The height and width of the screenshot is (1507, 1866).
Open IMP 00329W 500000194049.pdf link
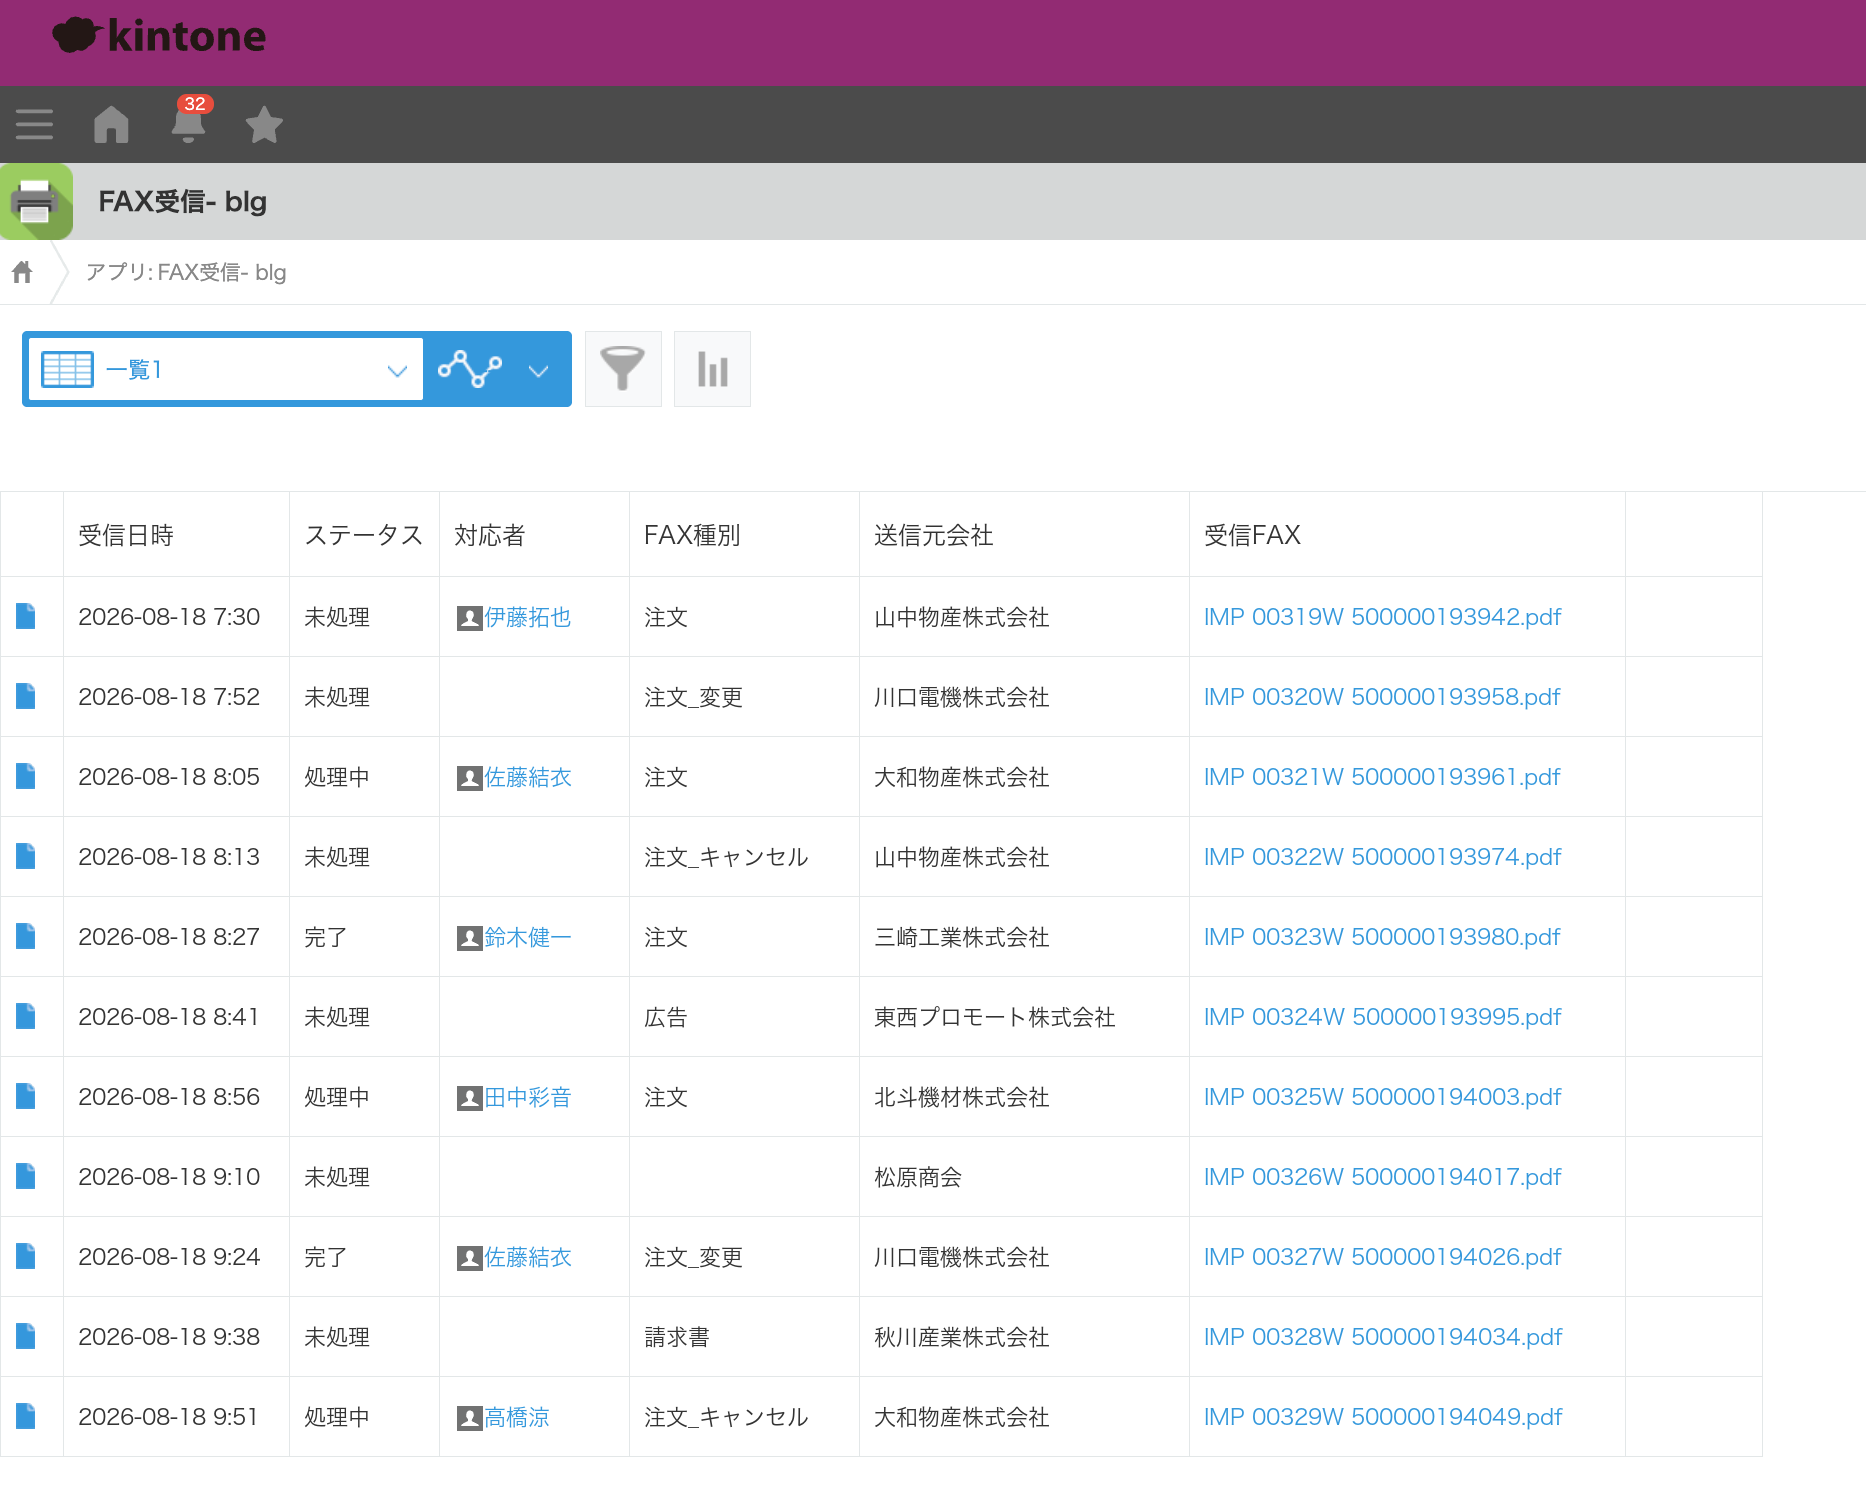click(x=1383, y=1417)
